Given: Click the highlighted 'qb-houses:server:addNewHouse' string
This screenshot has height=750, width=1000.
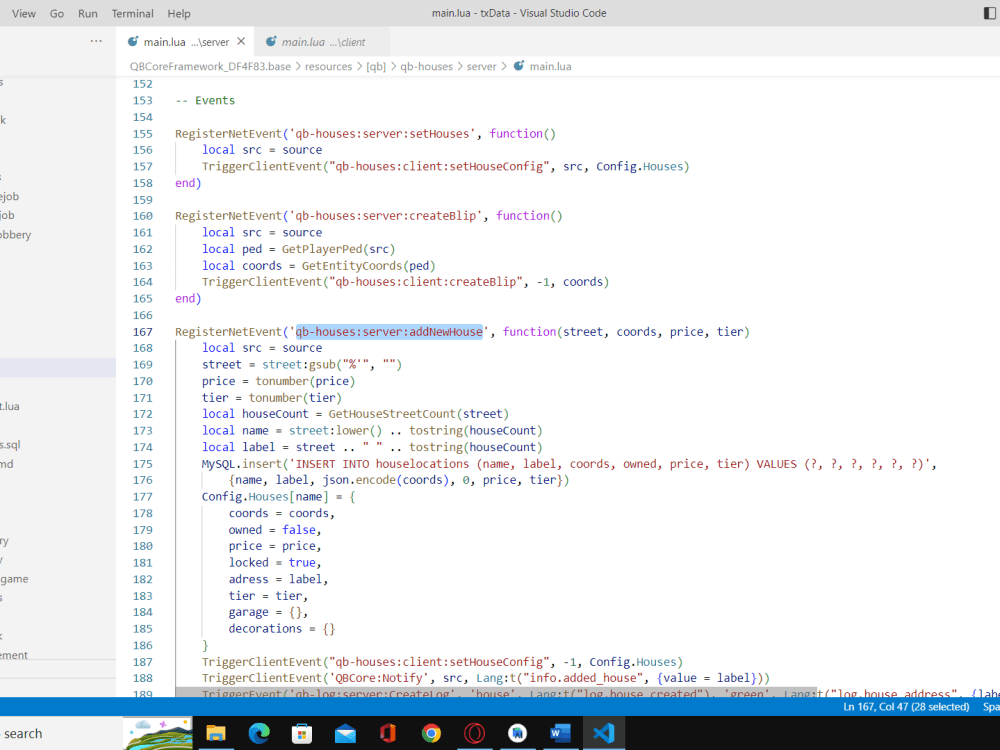Looking at the screenshot, I should 389,332.
